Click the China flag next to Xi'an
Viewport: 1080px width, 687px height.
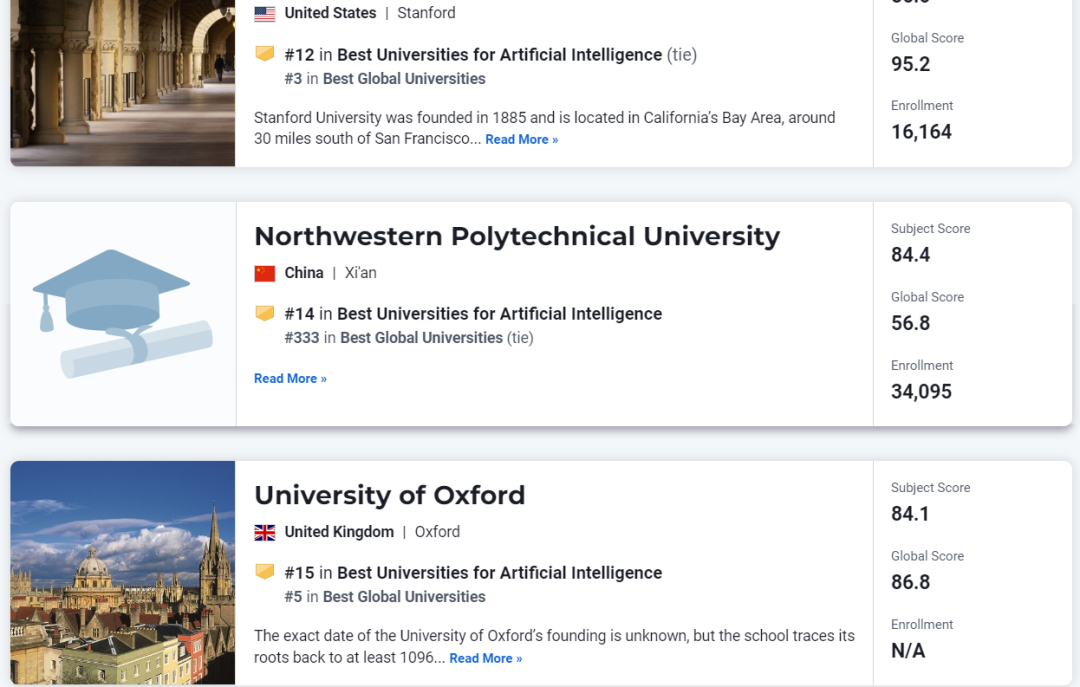(x=263, y=272)
